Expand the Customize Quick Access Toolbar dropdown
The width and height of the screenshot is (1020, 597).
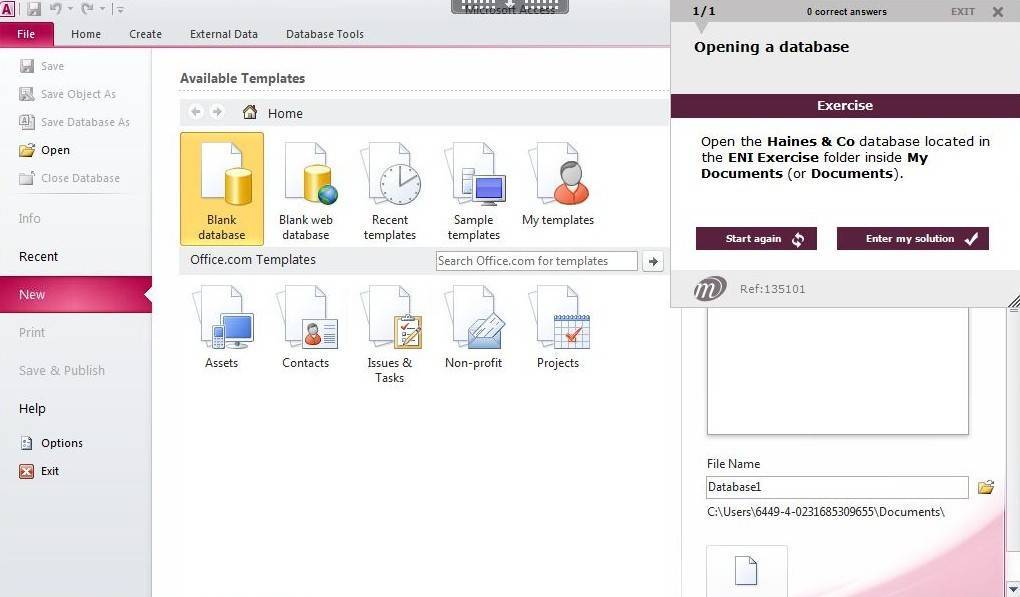point(121,10)
